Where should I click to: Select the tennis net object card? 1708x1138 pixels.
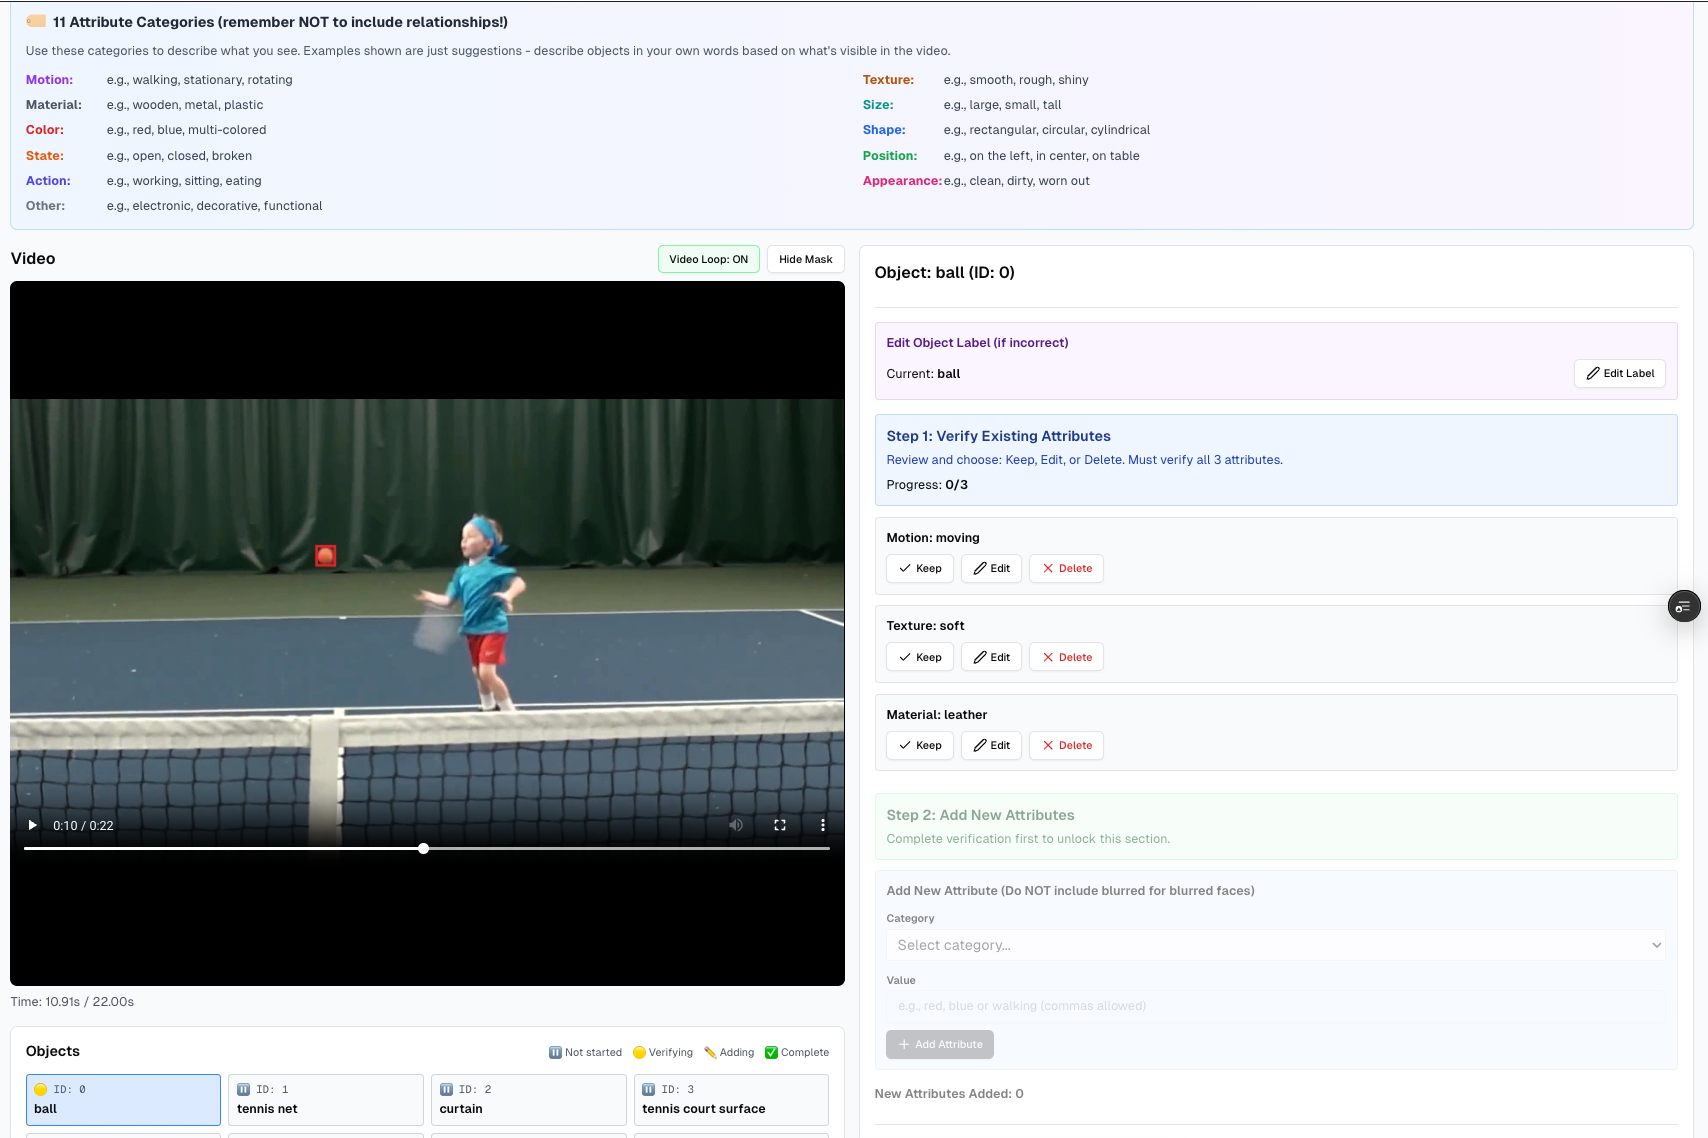coord(325,1099)
